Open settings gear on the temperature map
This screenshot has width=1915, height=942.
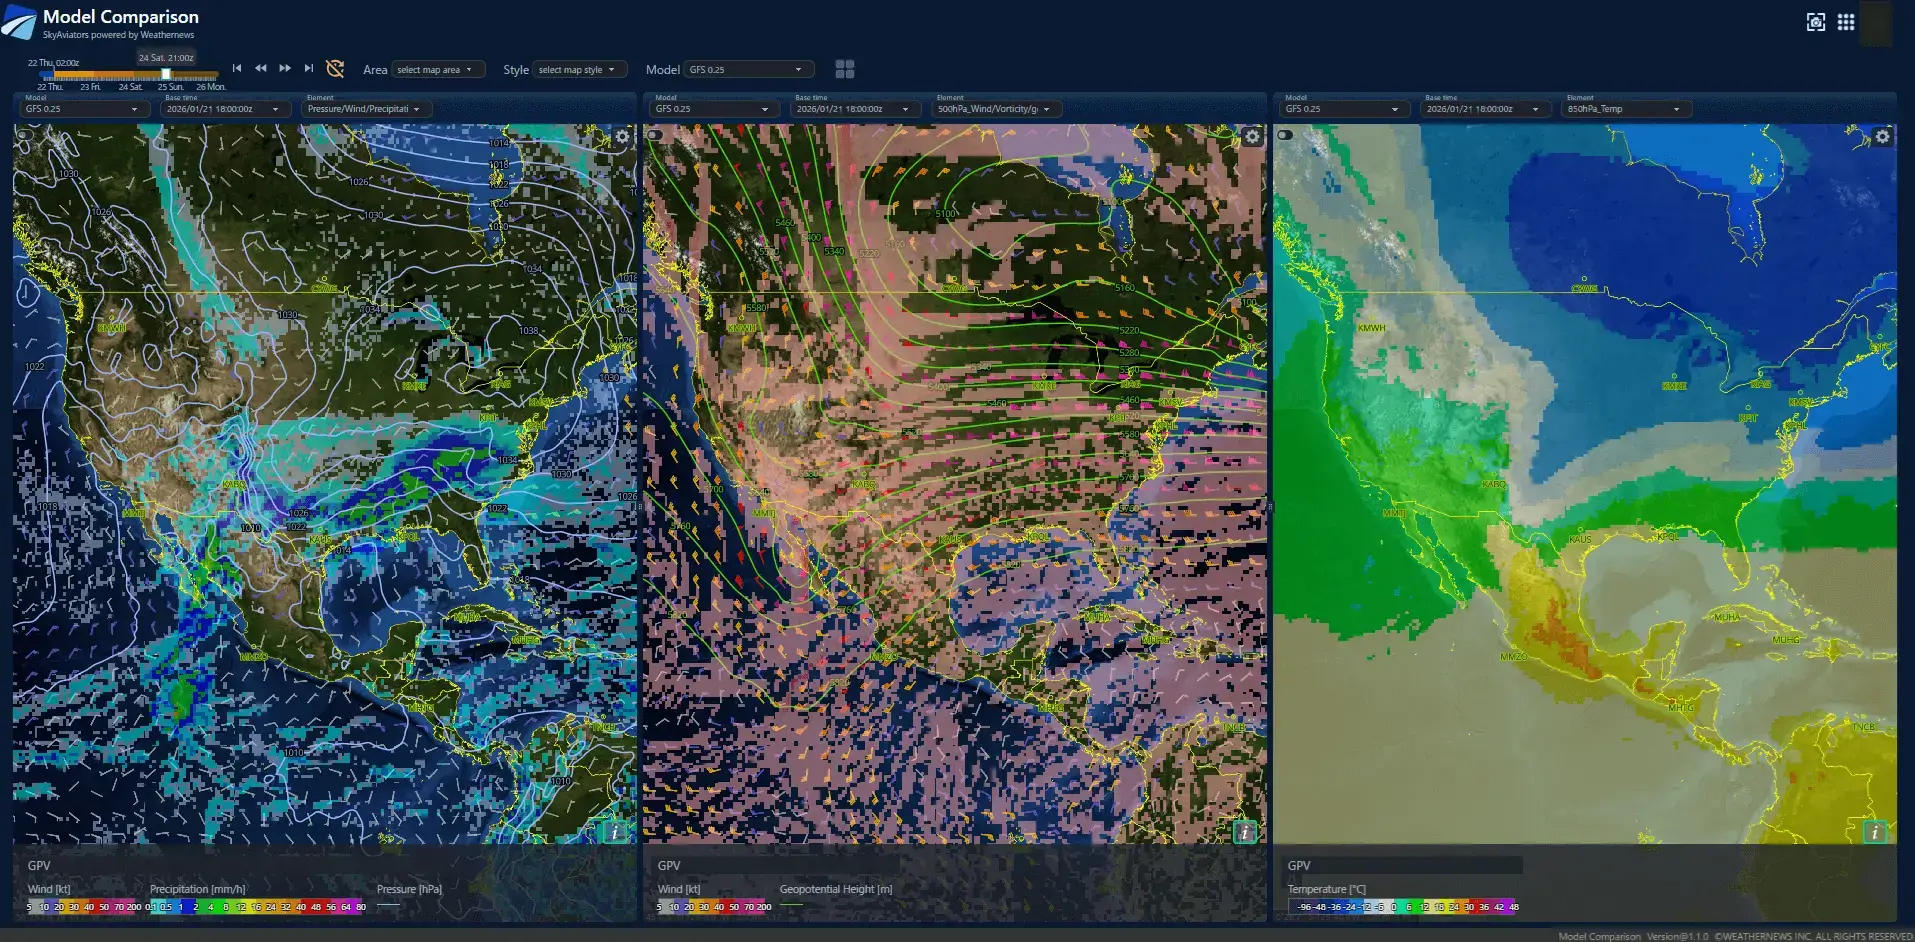click(1882, 137)
